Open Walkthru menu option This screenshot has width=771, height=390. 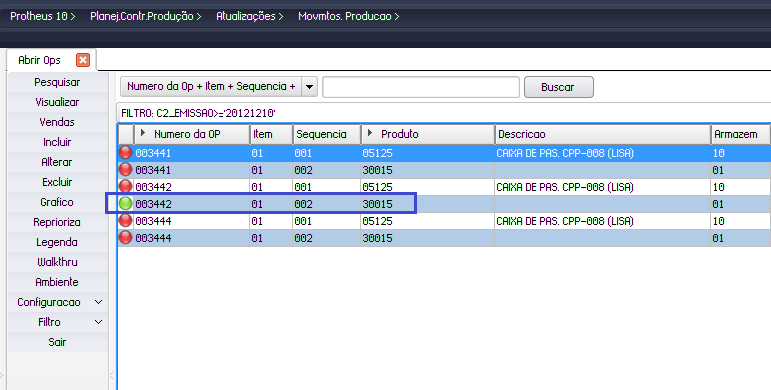click(58, 262)
